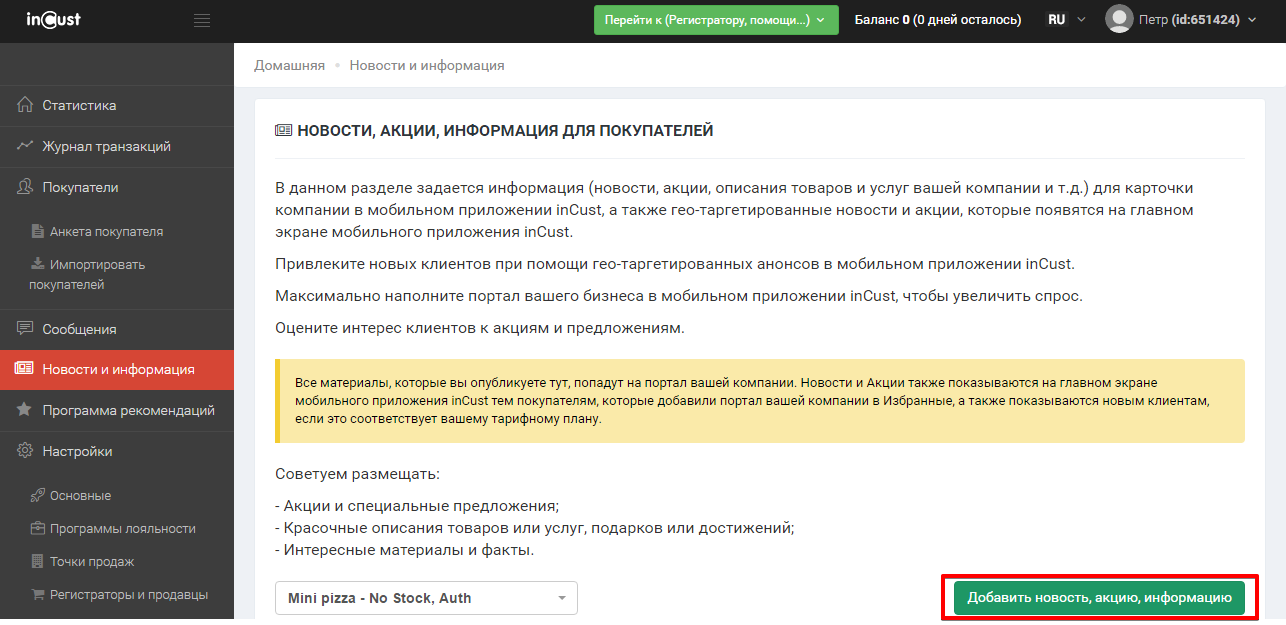Open the Mini pizza selection dropdown
1286x625 pixels.
tap(426, 598)
